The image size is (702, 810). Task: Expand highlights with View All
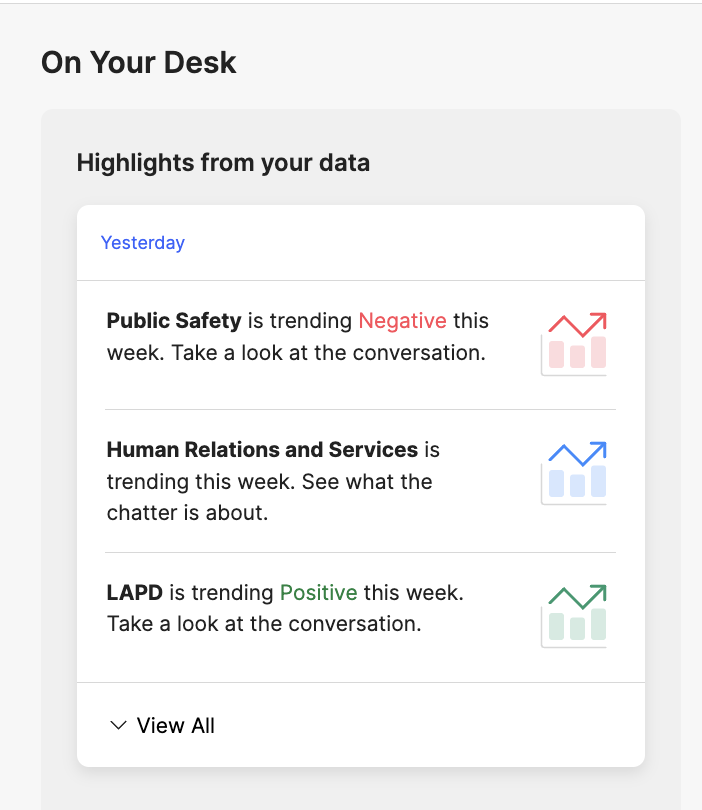coord(176,725)
